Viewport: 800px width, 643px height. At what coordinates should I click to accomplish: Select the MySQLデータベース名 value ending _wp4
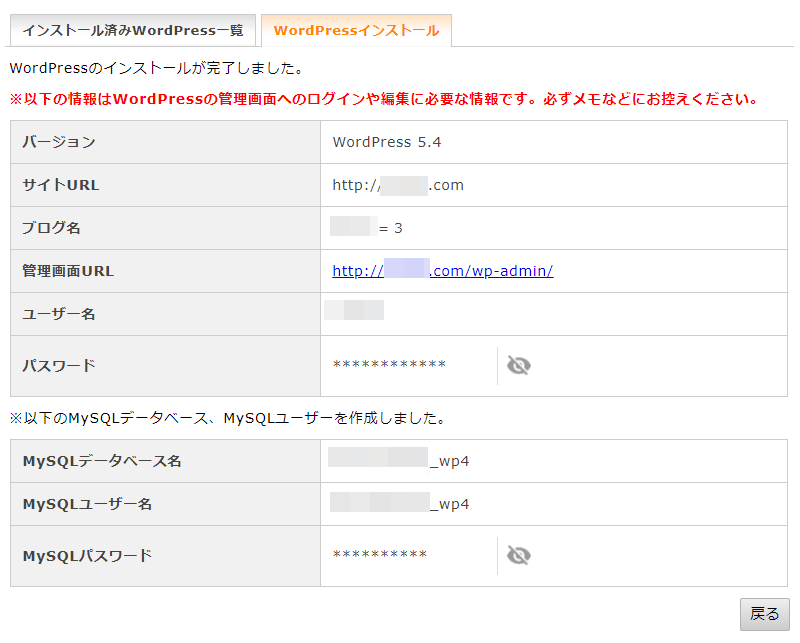pos(398,459)
